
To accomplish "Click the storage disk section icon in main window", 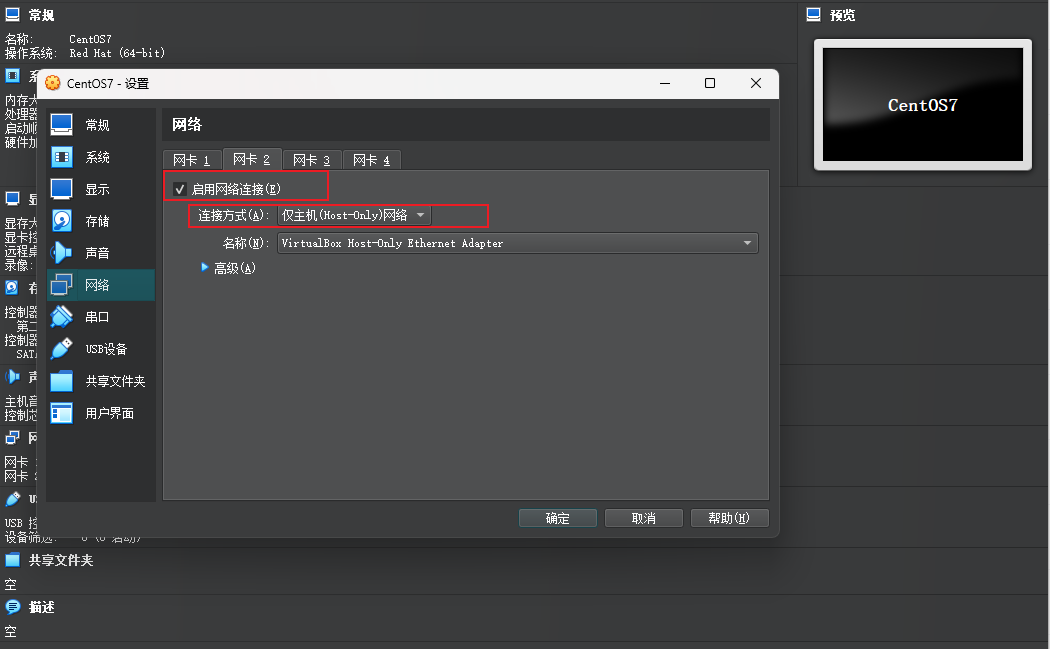I will pos(12,287).
